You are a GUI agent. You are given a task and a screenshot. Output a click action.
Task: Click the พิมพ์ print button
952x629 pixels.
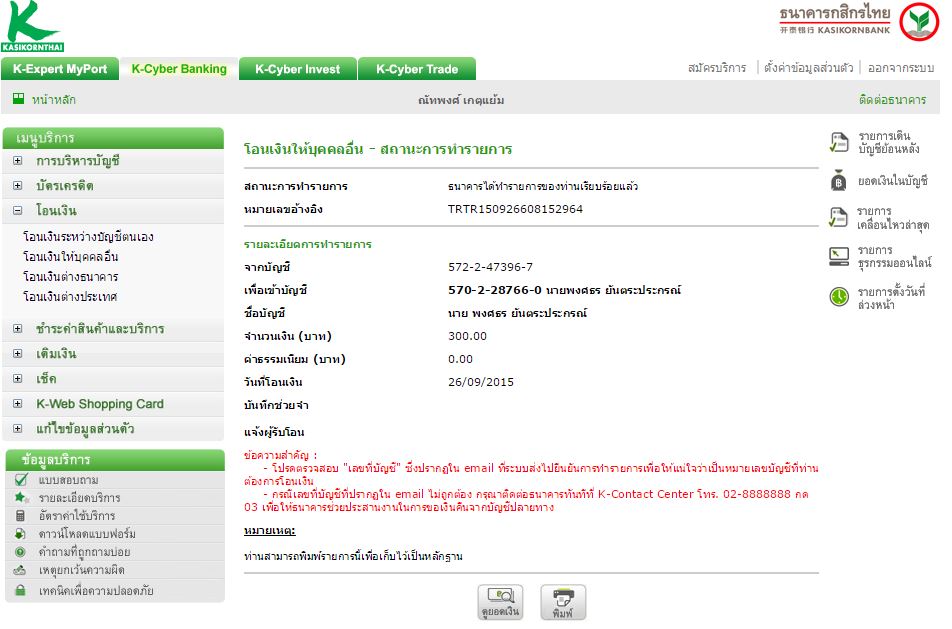click(563, 602)
